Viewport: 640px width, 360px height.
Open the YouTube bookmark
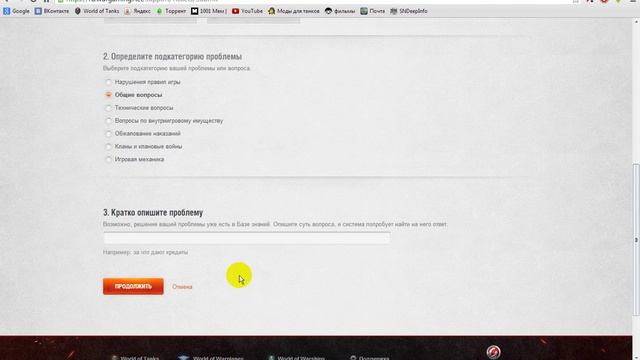(x=247, y=11)
